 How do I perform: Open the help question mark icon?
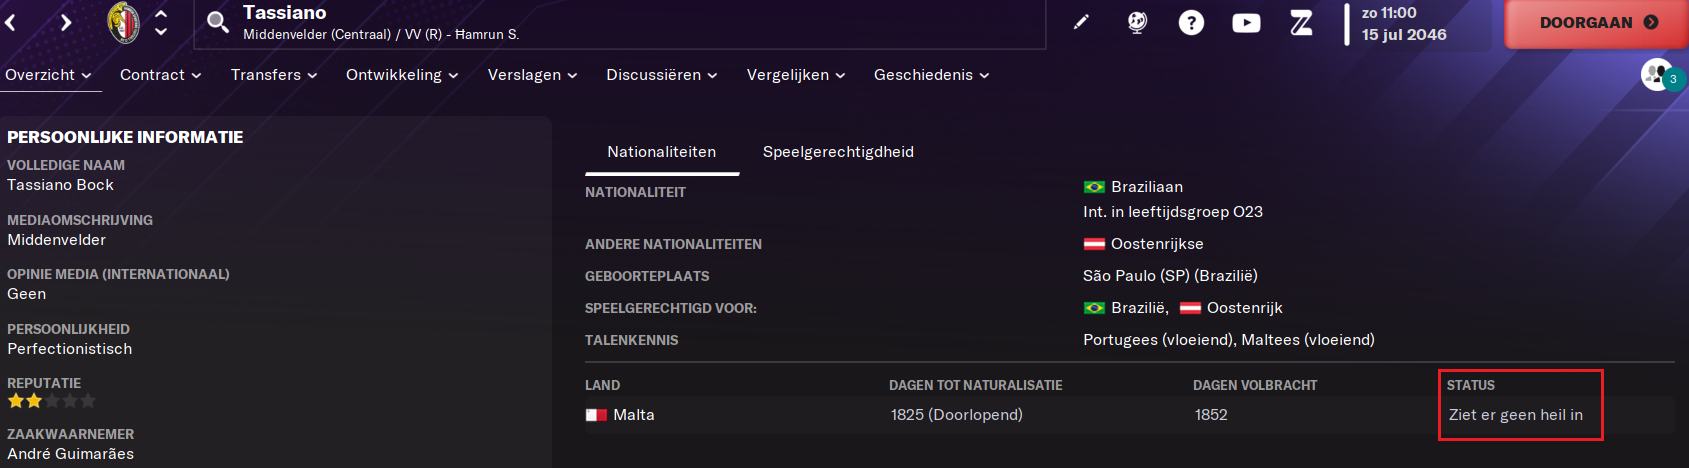click(1191, 22)
